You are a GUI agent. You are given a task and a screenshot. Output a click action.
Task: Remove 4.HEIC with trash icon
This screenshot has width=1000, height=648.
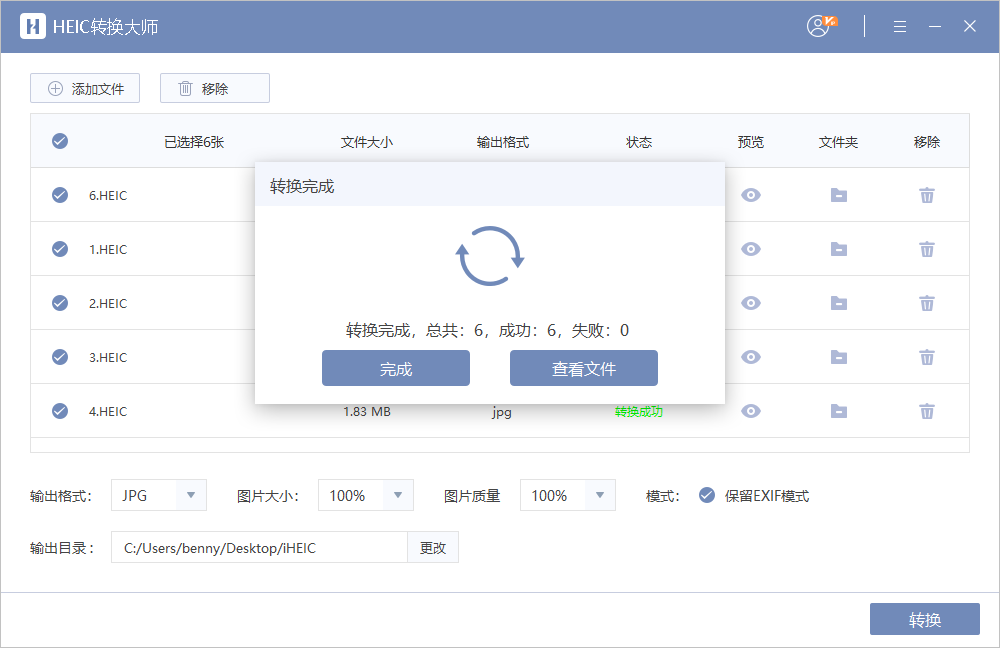pyautogui.click(x=927, y=411)
